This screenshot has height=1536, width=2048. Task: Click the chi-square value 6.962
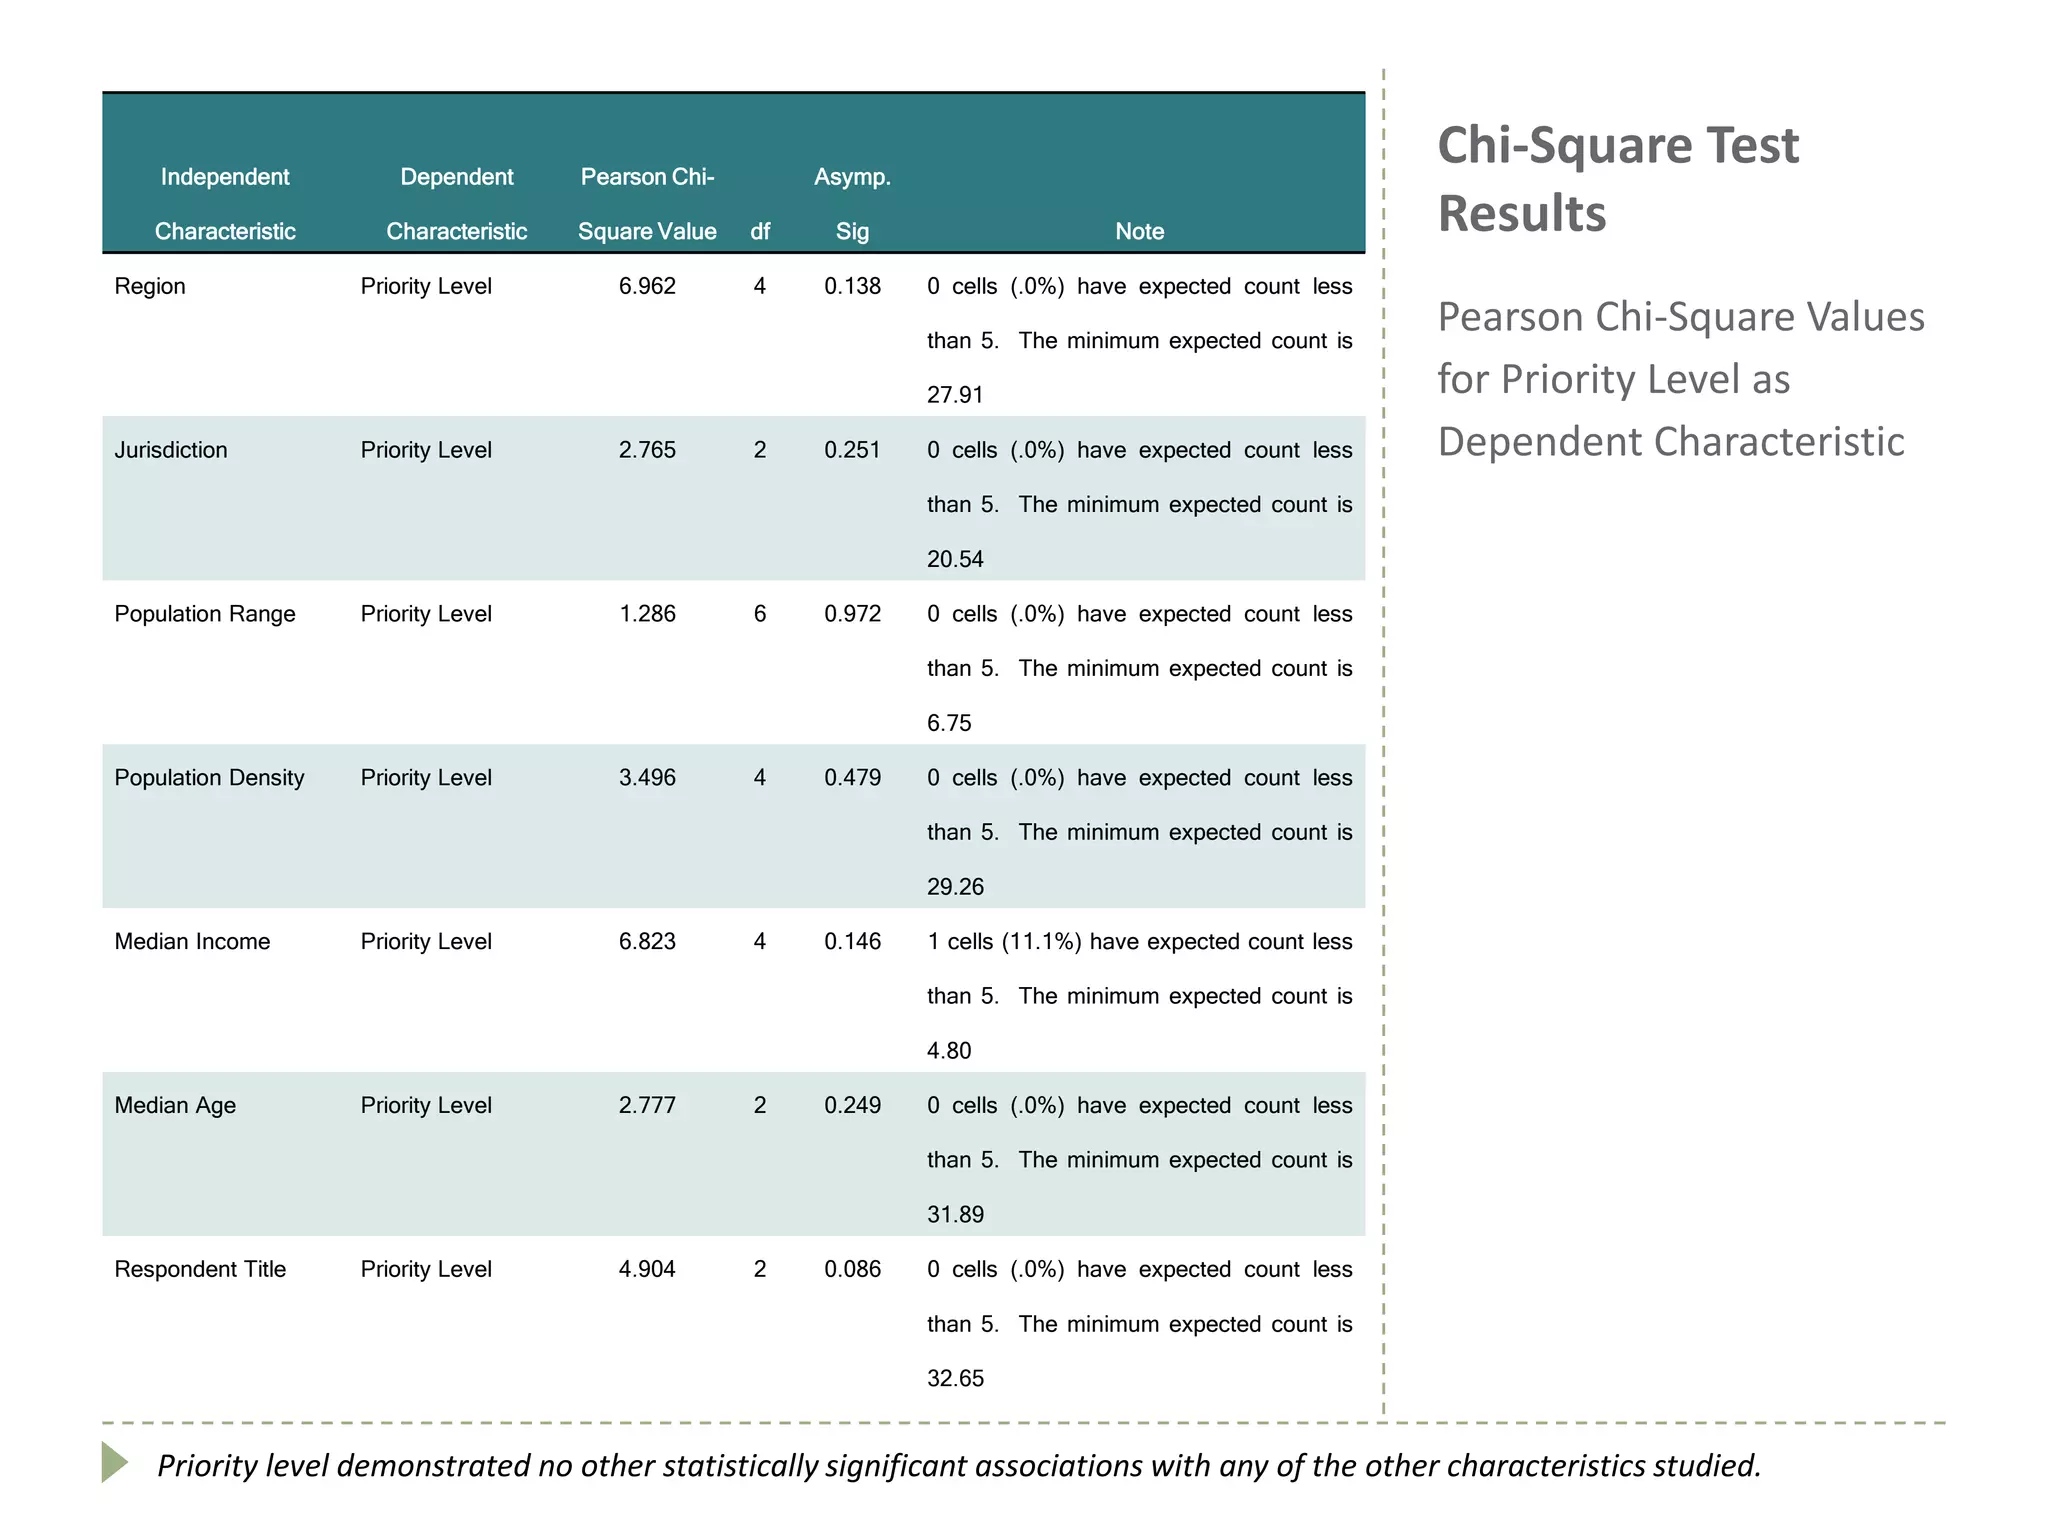click(647, 287)
